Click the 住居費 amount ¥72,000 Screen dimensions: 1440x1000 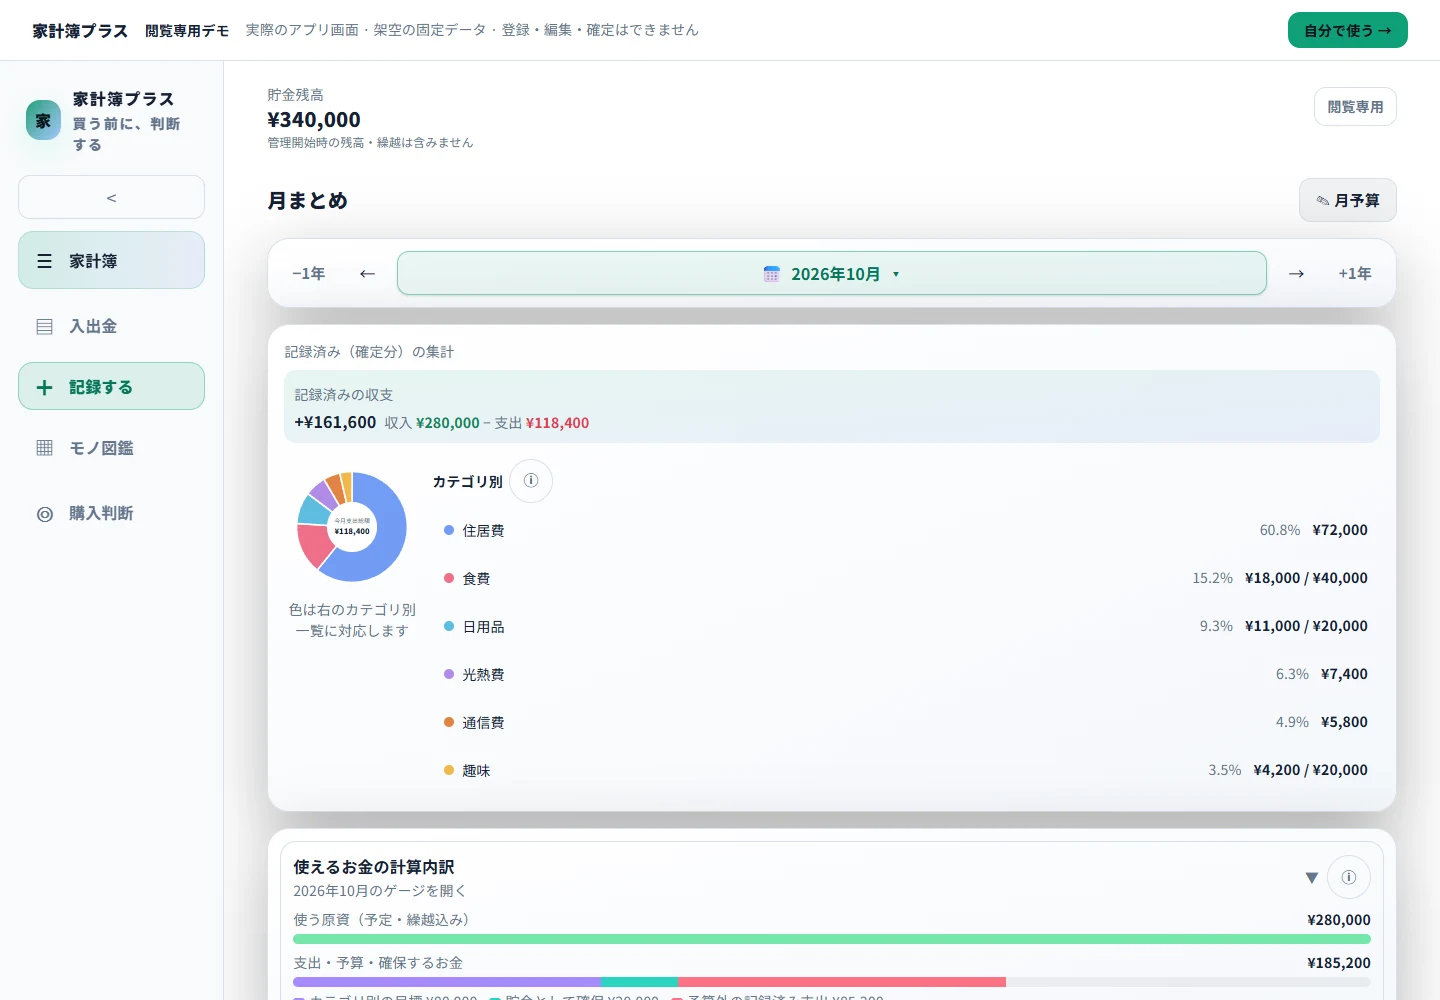pyautogui.click(x=1340, y=530)
